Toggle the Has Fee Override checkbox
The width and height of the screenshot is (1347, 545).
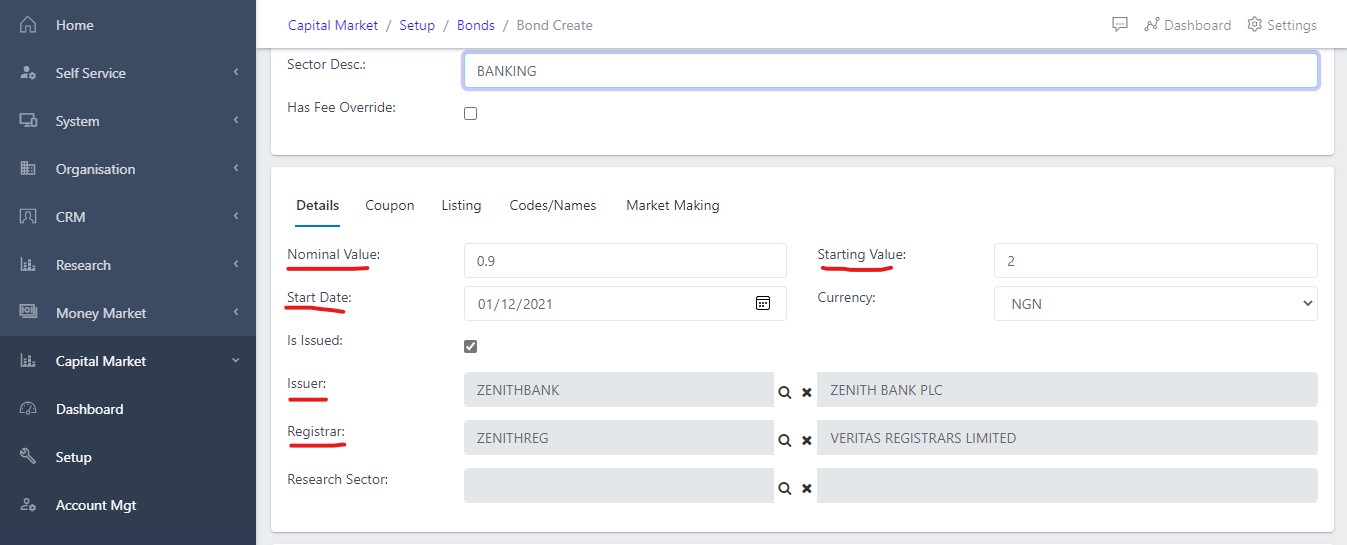pyautogui.click(x=471, y=114)
